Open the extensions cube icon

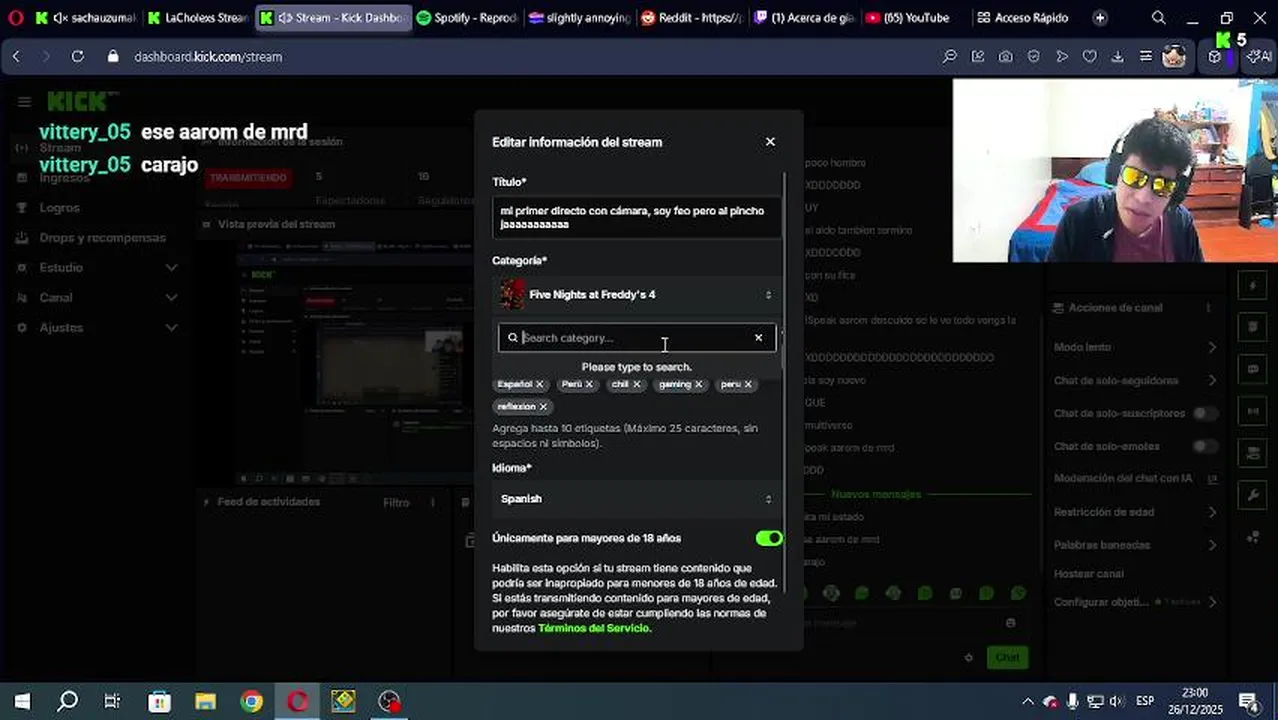coord(1214,57)
